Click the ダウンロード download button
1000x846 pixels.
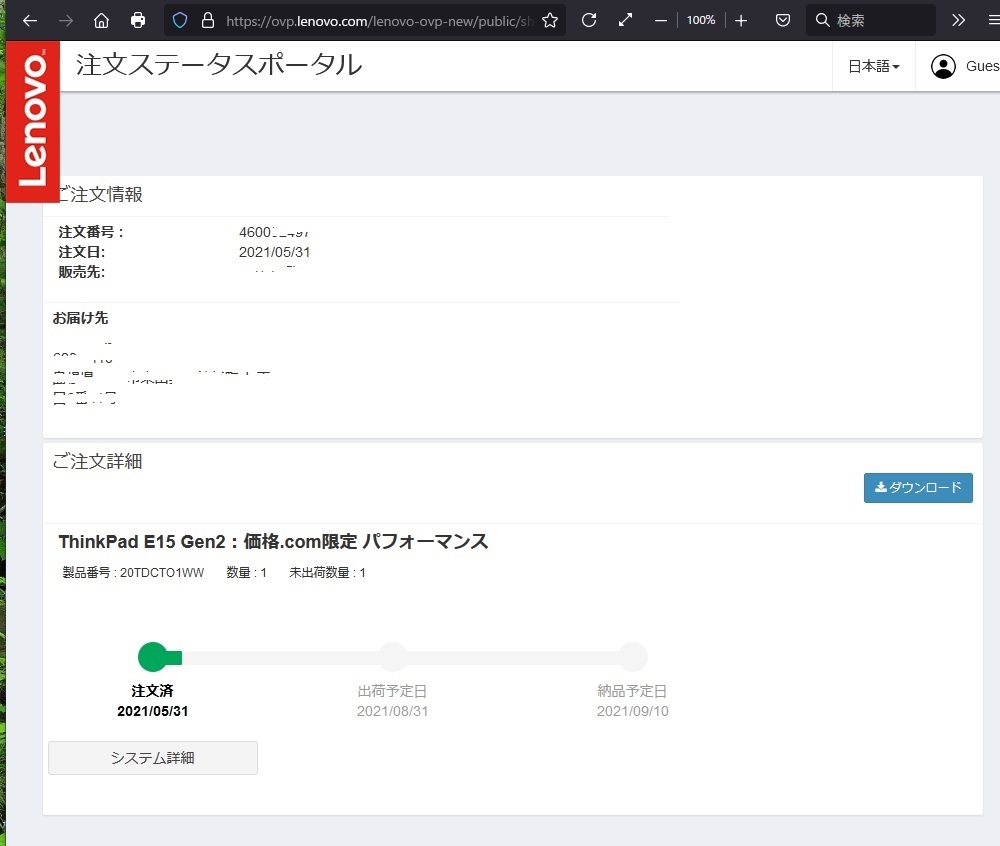point(918,488)
